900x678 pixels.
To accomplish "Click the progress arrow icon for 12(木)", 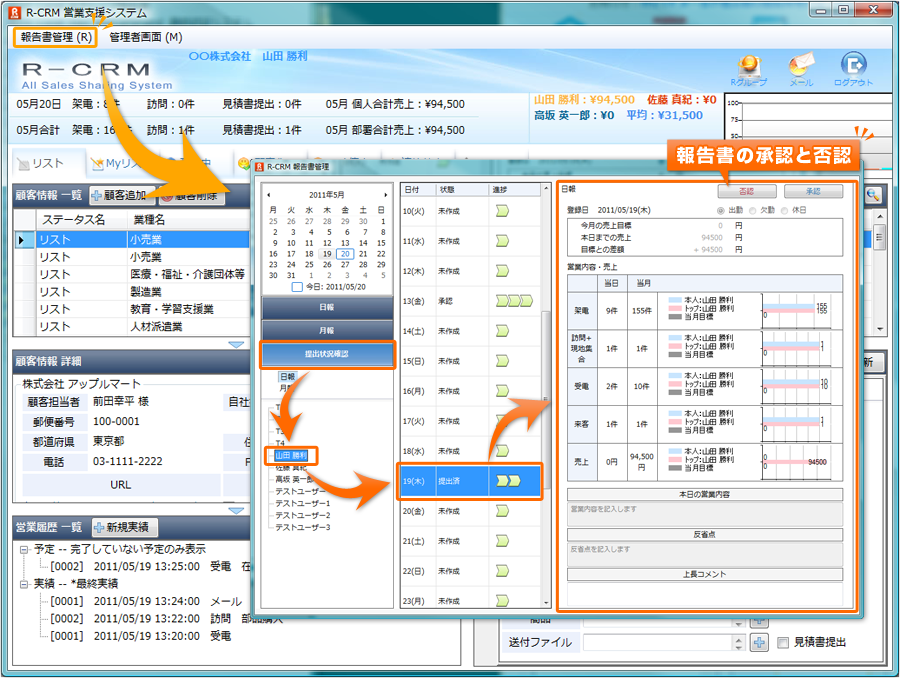I will coord(502,270).
